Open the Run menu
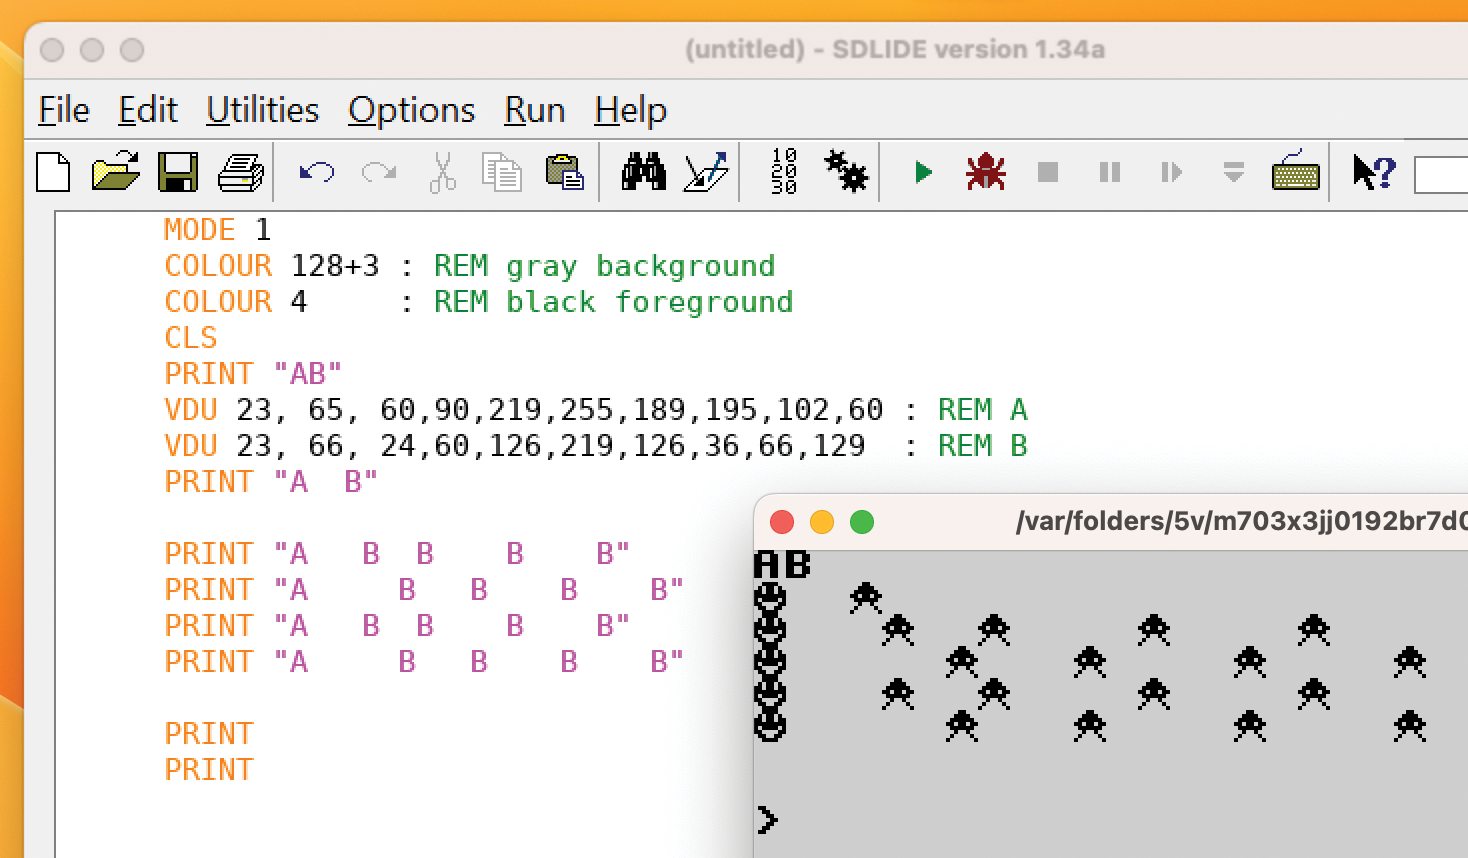Image resolution: width=1468 pixels, height=858 pixels. (535, 110)
